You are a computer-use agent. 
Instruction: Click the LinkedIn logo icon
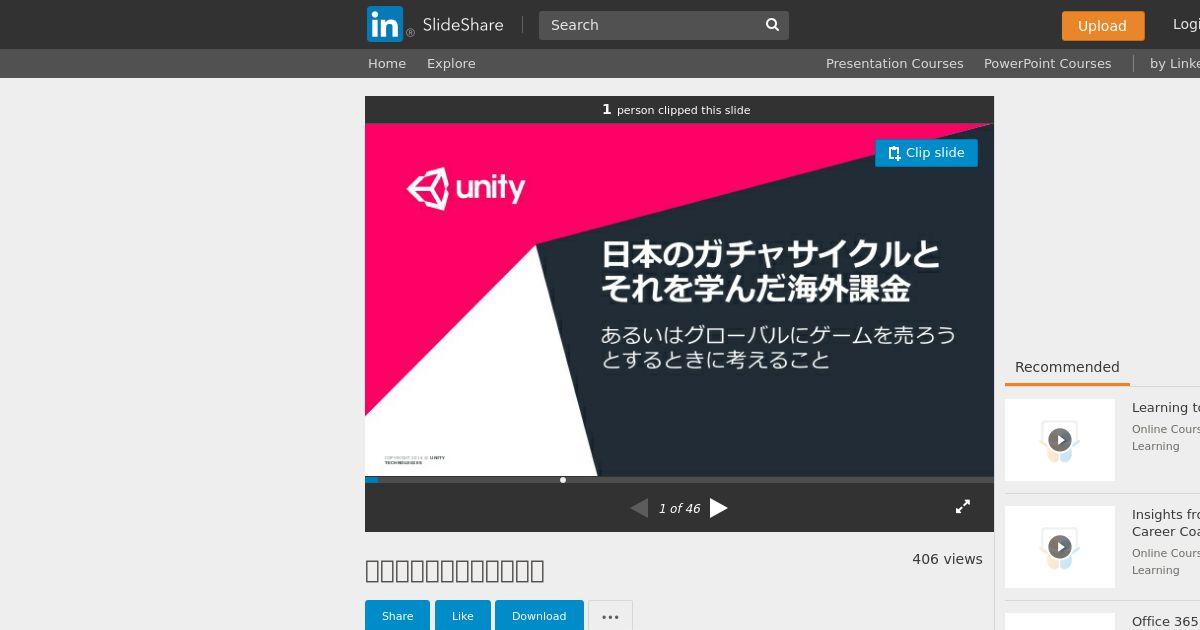(385, 24)
